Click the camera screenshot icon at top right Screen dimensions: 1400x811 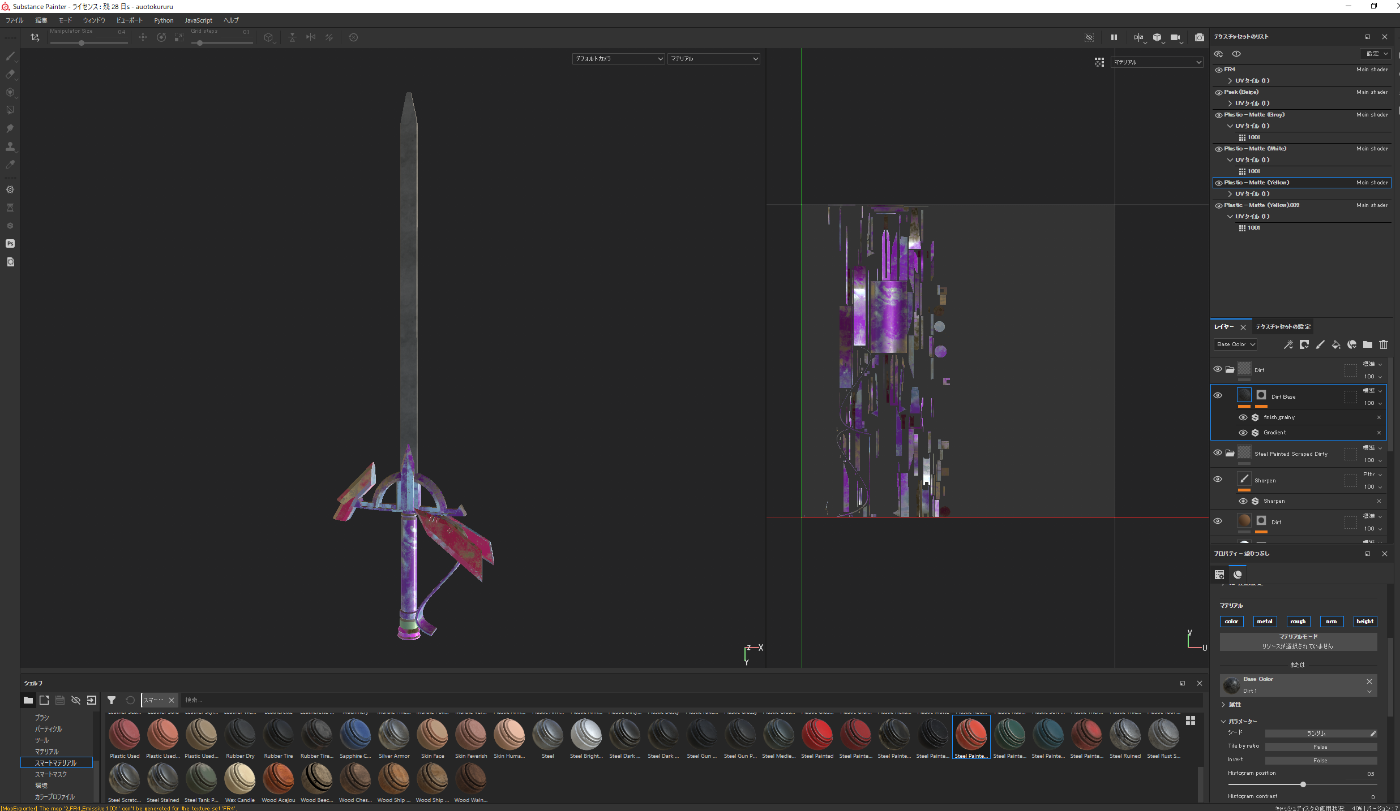[1199, 37]
